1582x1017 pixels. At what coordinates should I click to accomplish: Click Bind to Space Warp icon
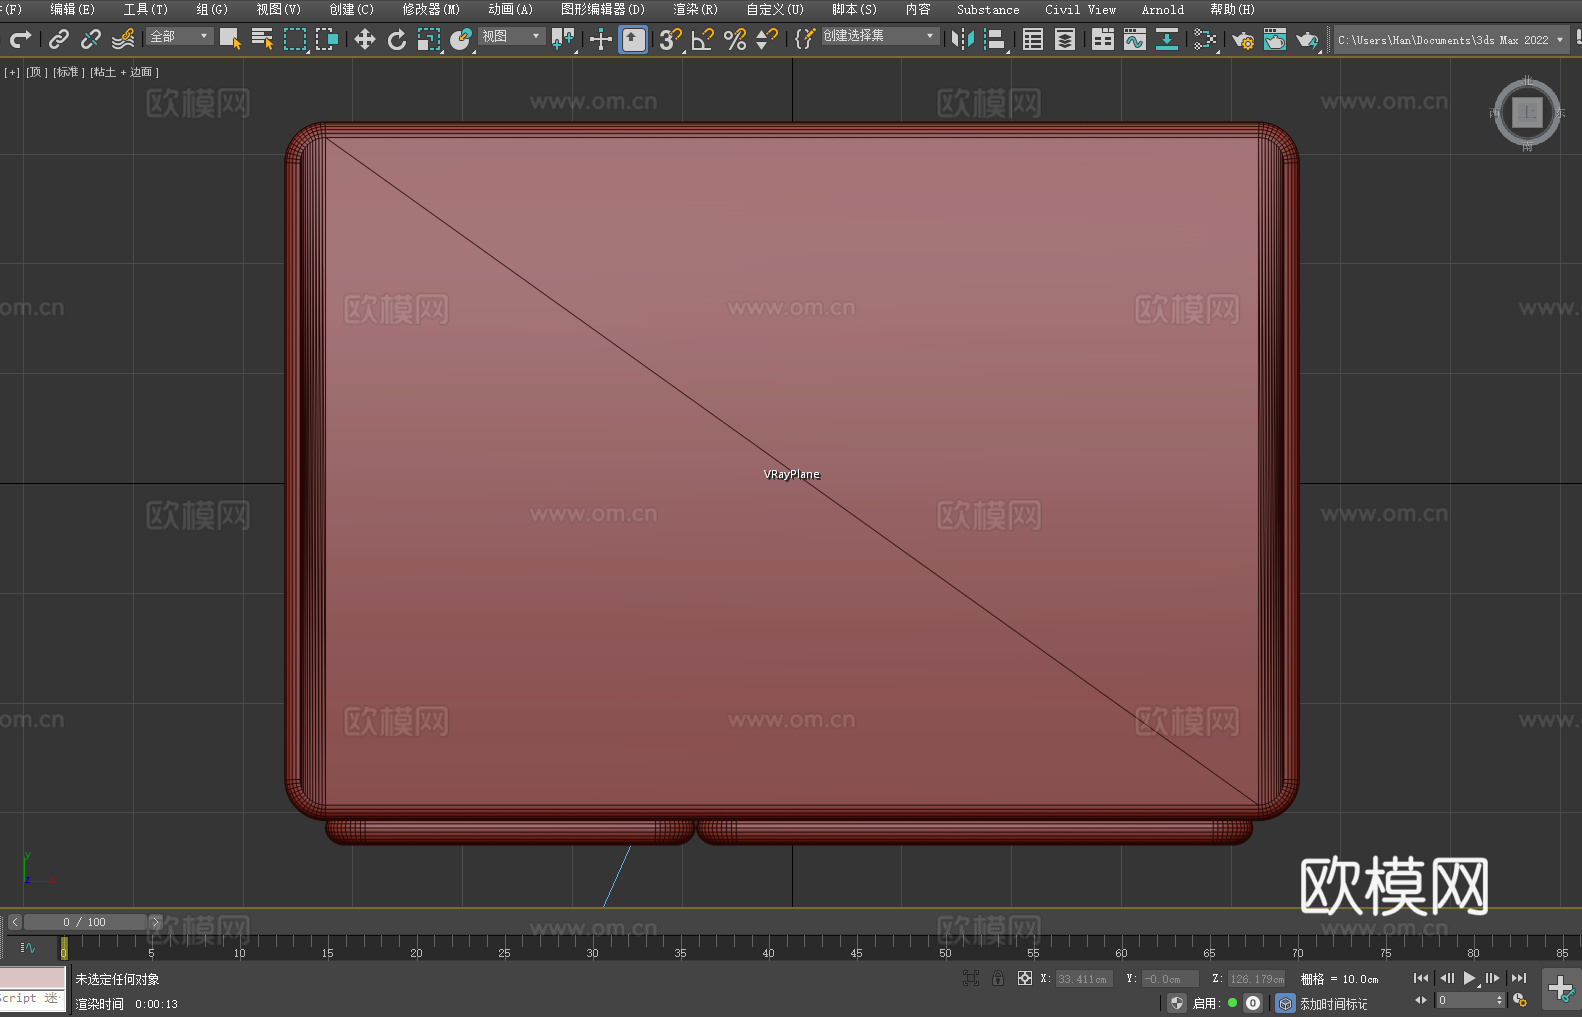click(123, 39)
